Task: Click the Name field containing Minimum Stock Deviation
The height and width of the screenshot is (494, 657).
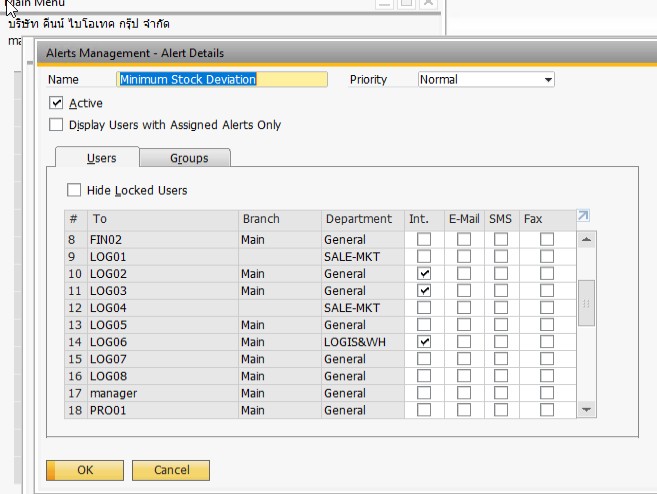Action: point(222,80)
